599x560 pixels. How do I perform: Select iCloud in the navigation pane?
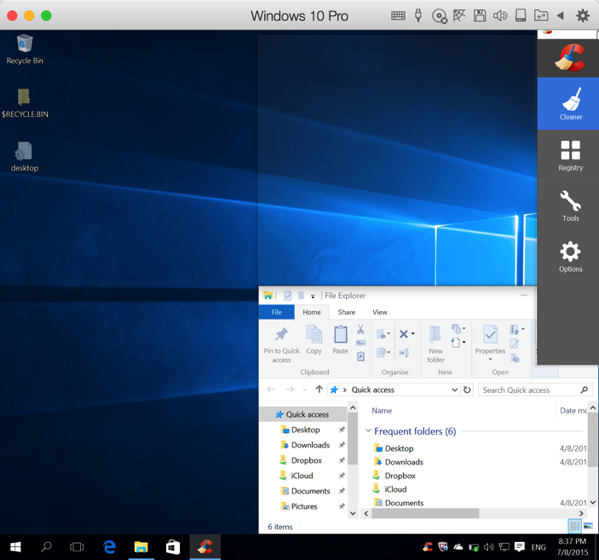[x=303, y=476]
